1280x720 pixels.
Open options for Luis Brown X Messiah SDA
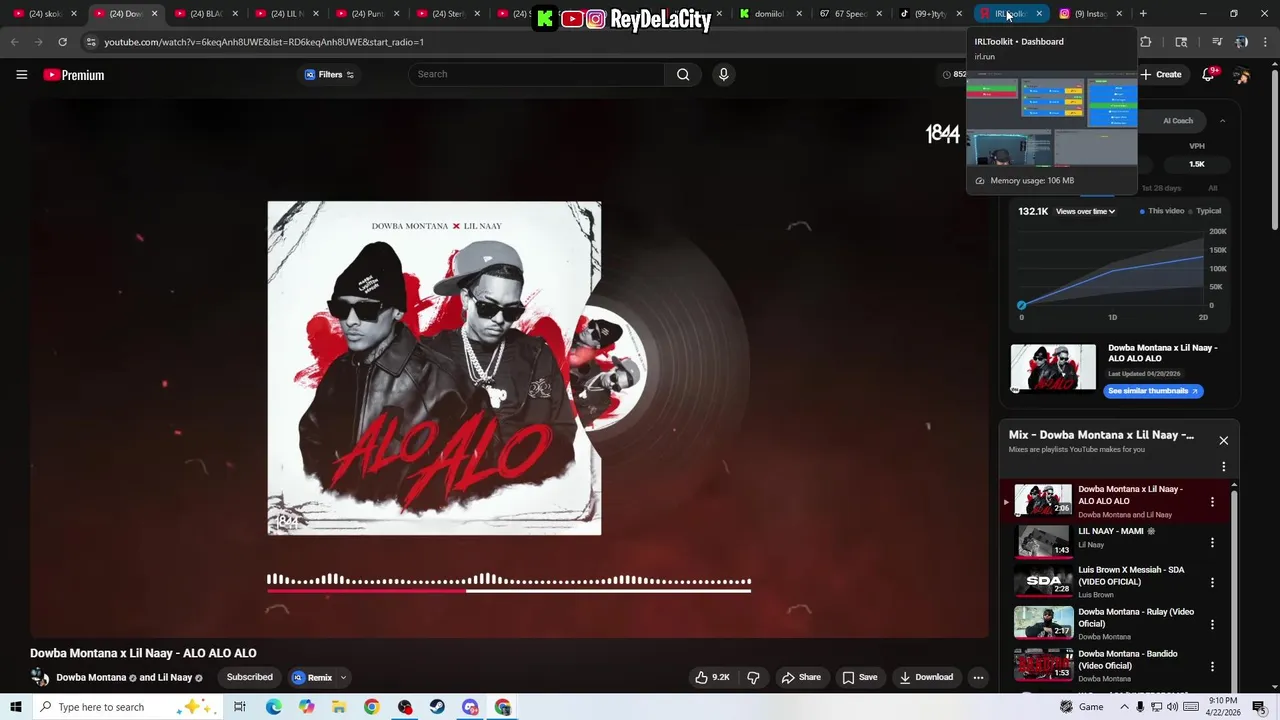click(x=1212, y=582)
